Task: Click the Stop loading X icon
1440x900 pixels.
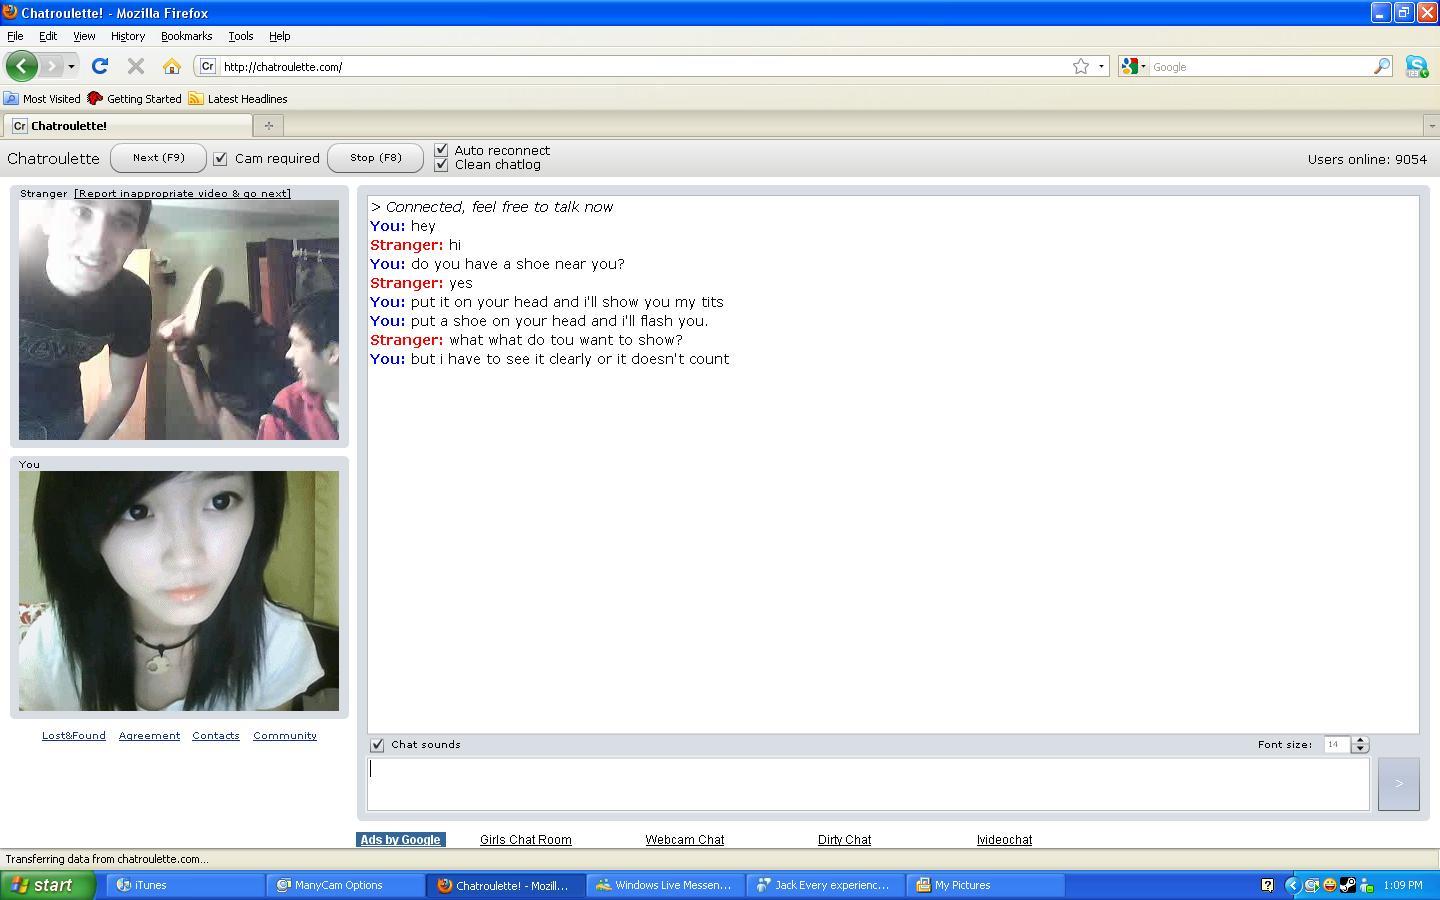Action: [x=136, y=66]
